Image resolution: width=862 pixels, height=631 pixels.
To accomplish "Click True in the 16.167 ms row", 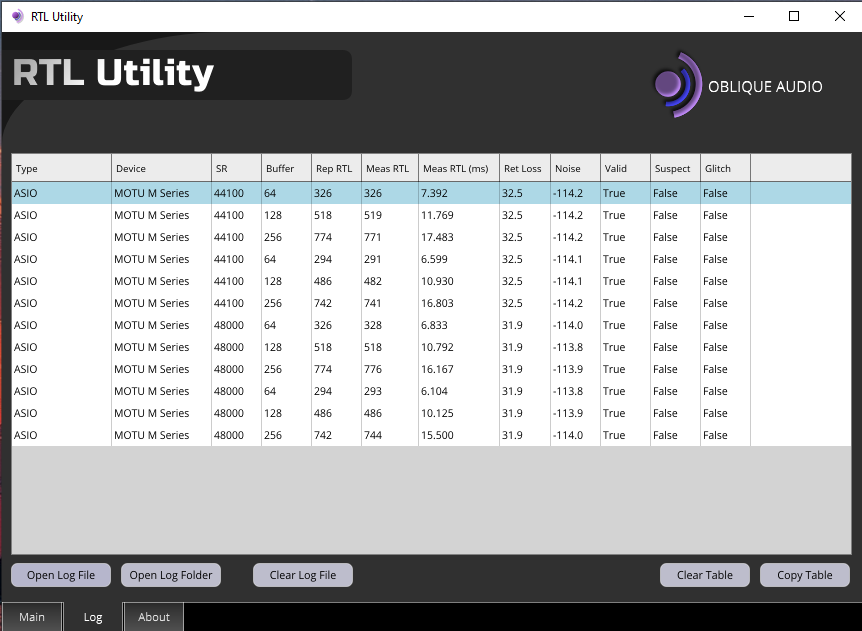I will (614, 369).
